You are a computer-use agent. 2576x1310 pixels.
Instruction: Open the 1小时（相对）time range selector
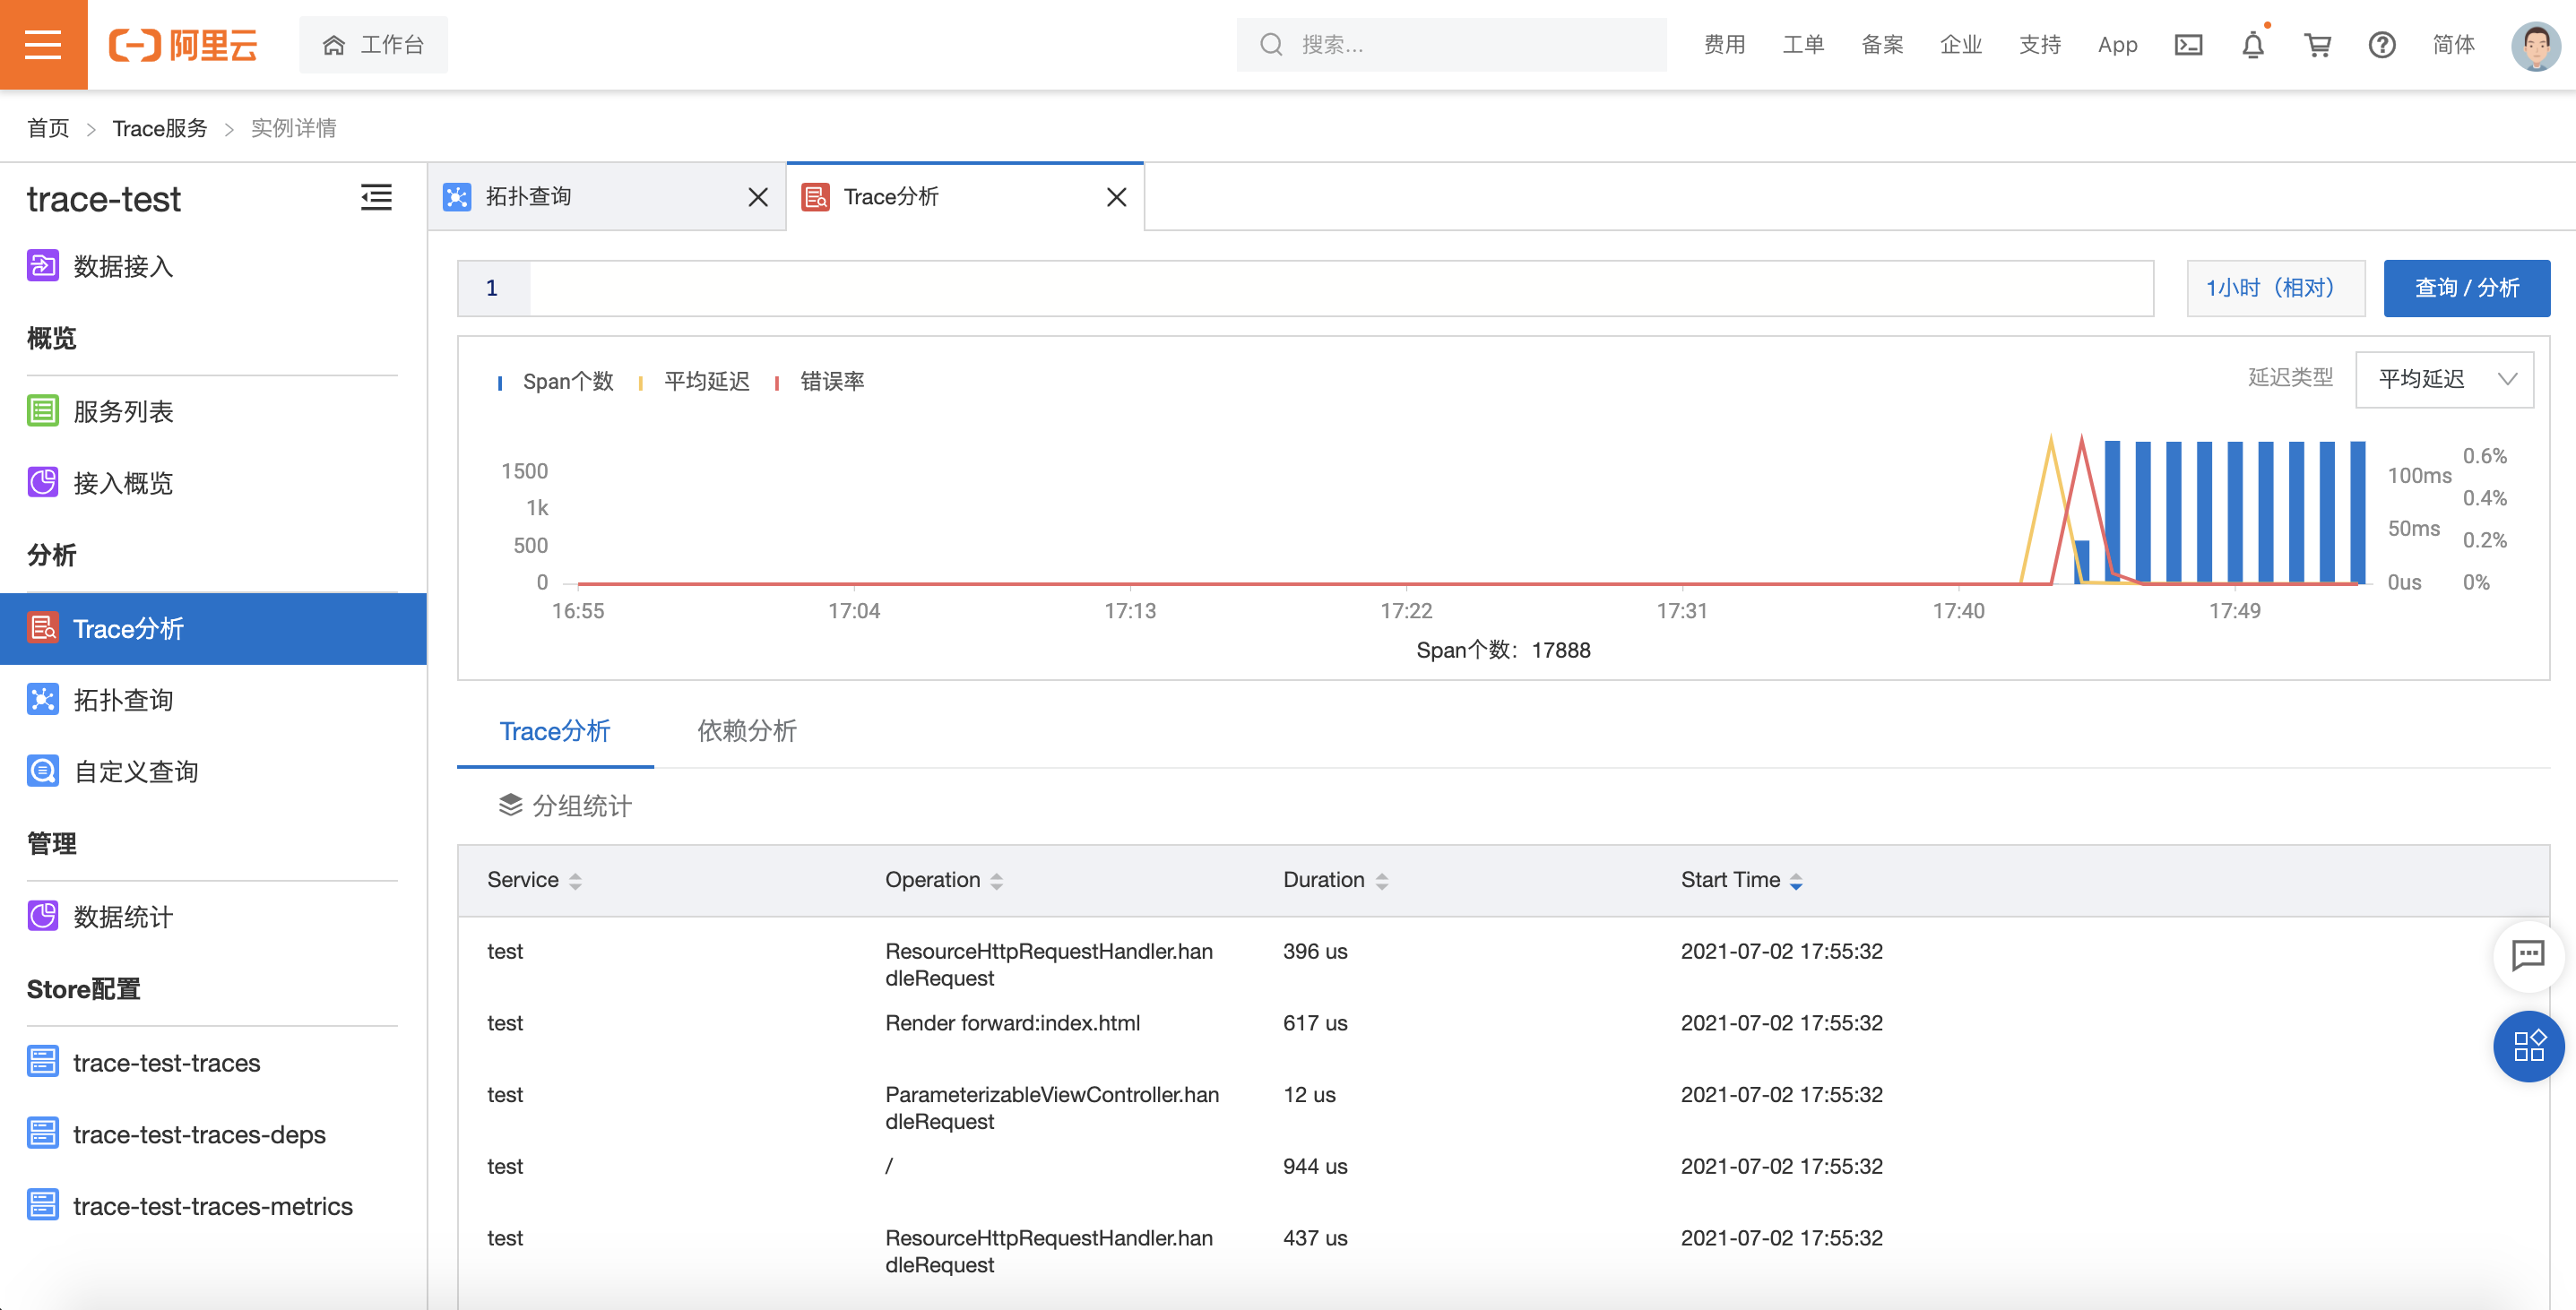click(2274, 288)
